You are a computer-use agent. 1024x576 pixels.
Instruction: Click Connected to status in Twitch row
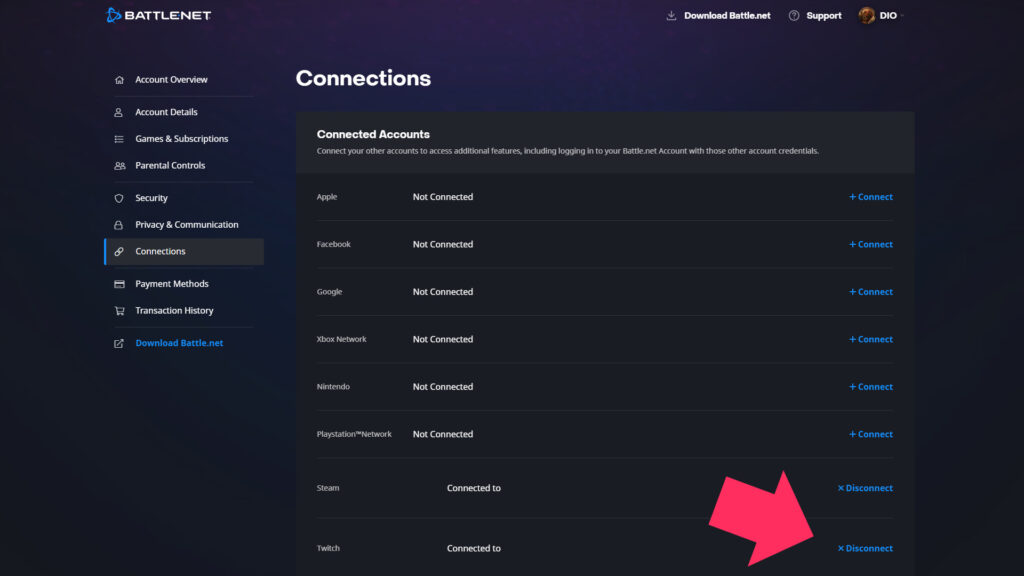tap(473, 549)
